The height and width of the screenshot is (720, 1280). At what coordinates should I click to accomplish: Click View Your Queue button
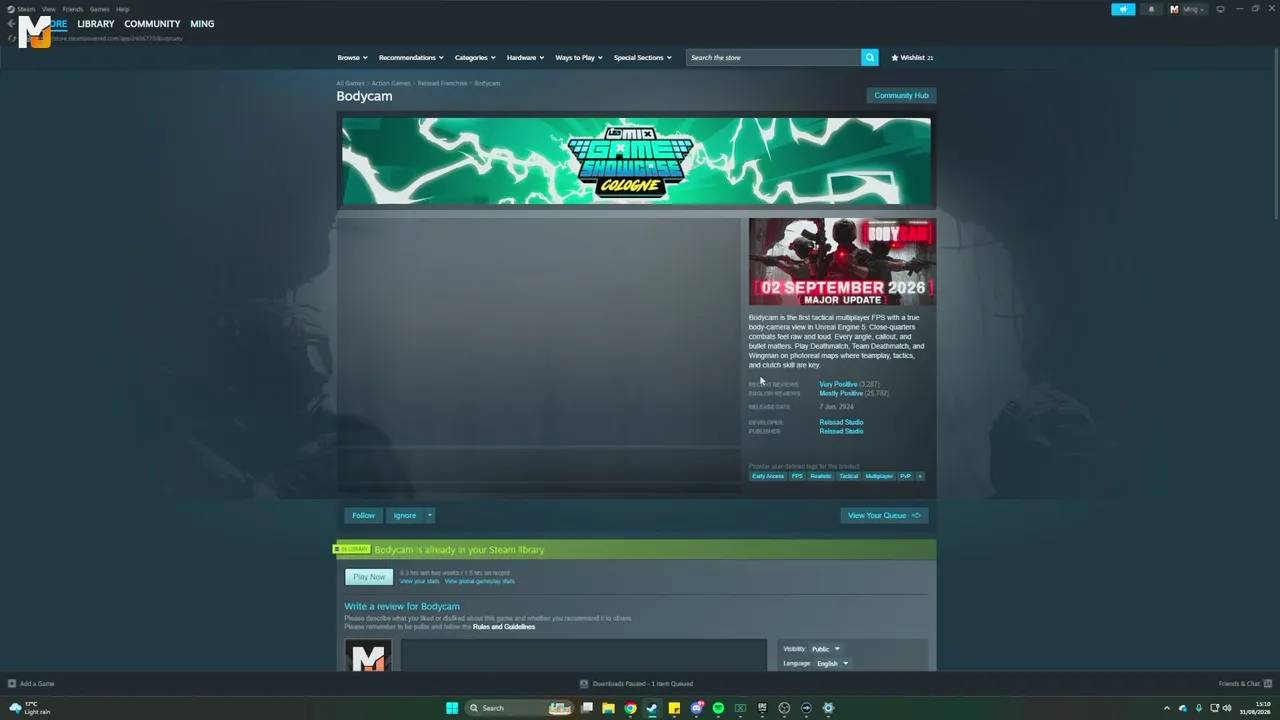point(884,515)
